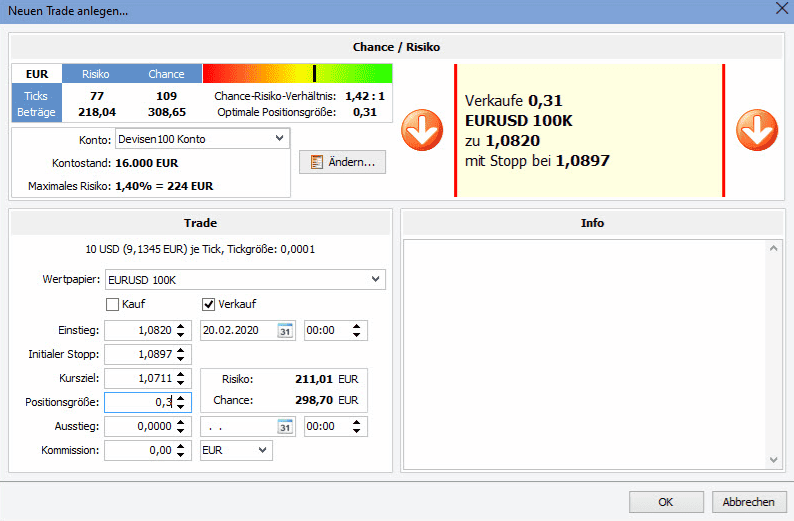The image size is (794, 521).
Task: Toggle the Verkauf checkbox
Action: 209,304
